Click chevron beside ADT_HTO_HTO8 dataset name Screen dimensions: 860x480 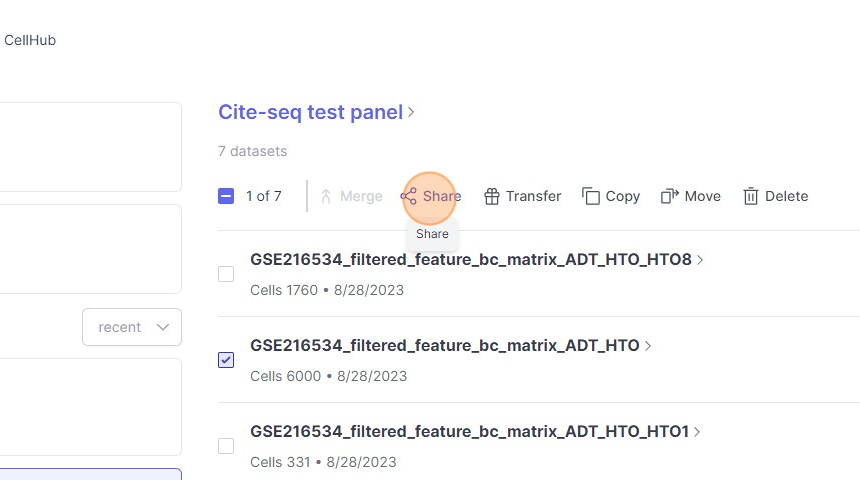700,260
